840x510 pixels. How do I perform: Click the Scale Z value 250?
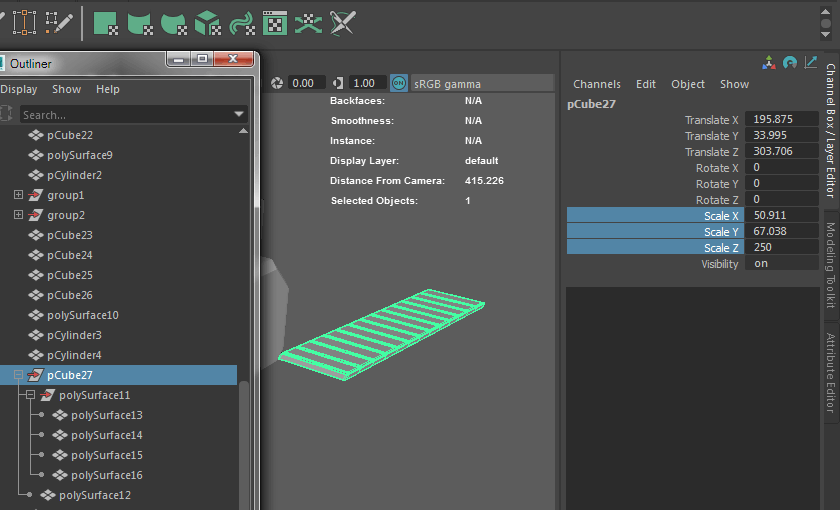pos(782,248)
